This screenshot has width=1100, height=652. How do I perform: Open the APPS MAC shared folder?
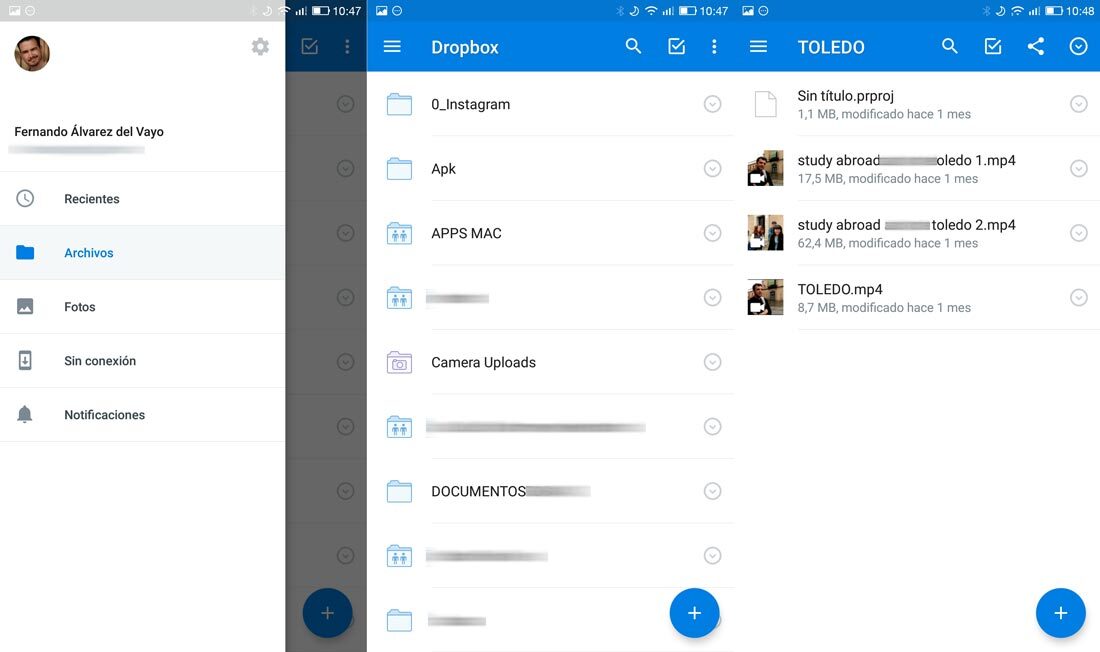coord(466,233)
